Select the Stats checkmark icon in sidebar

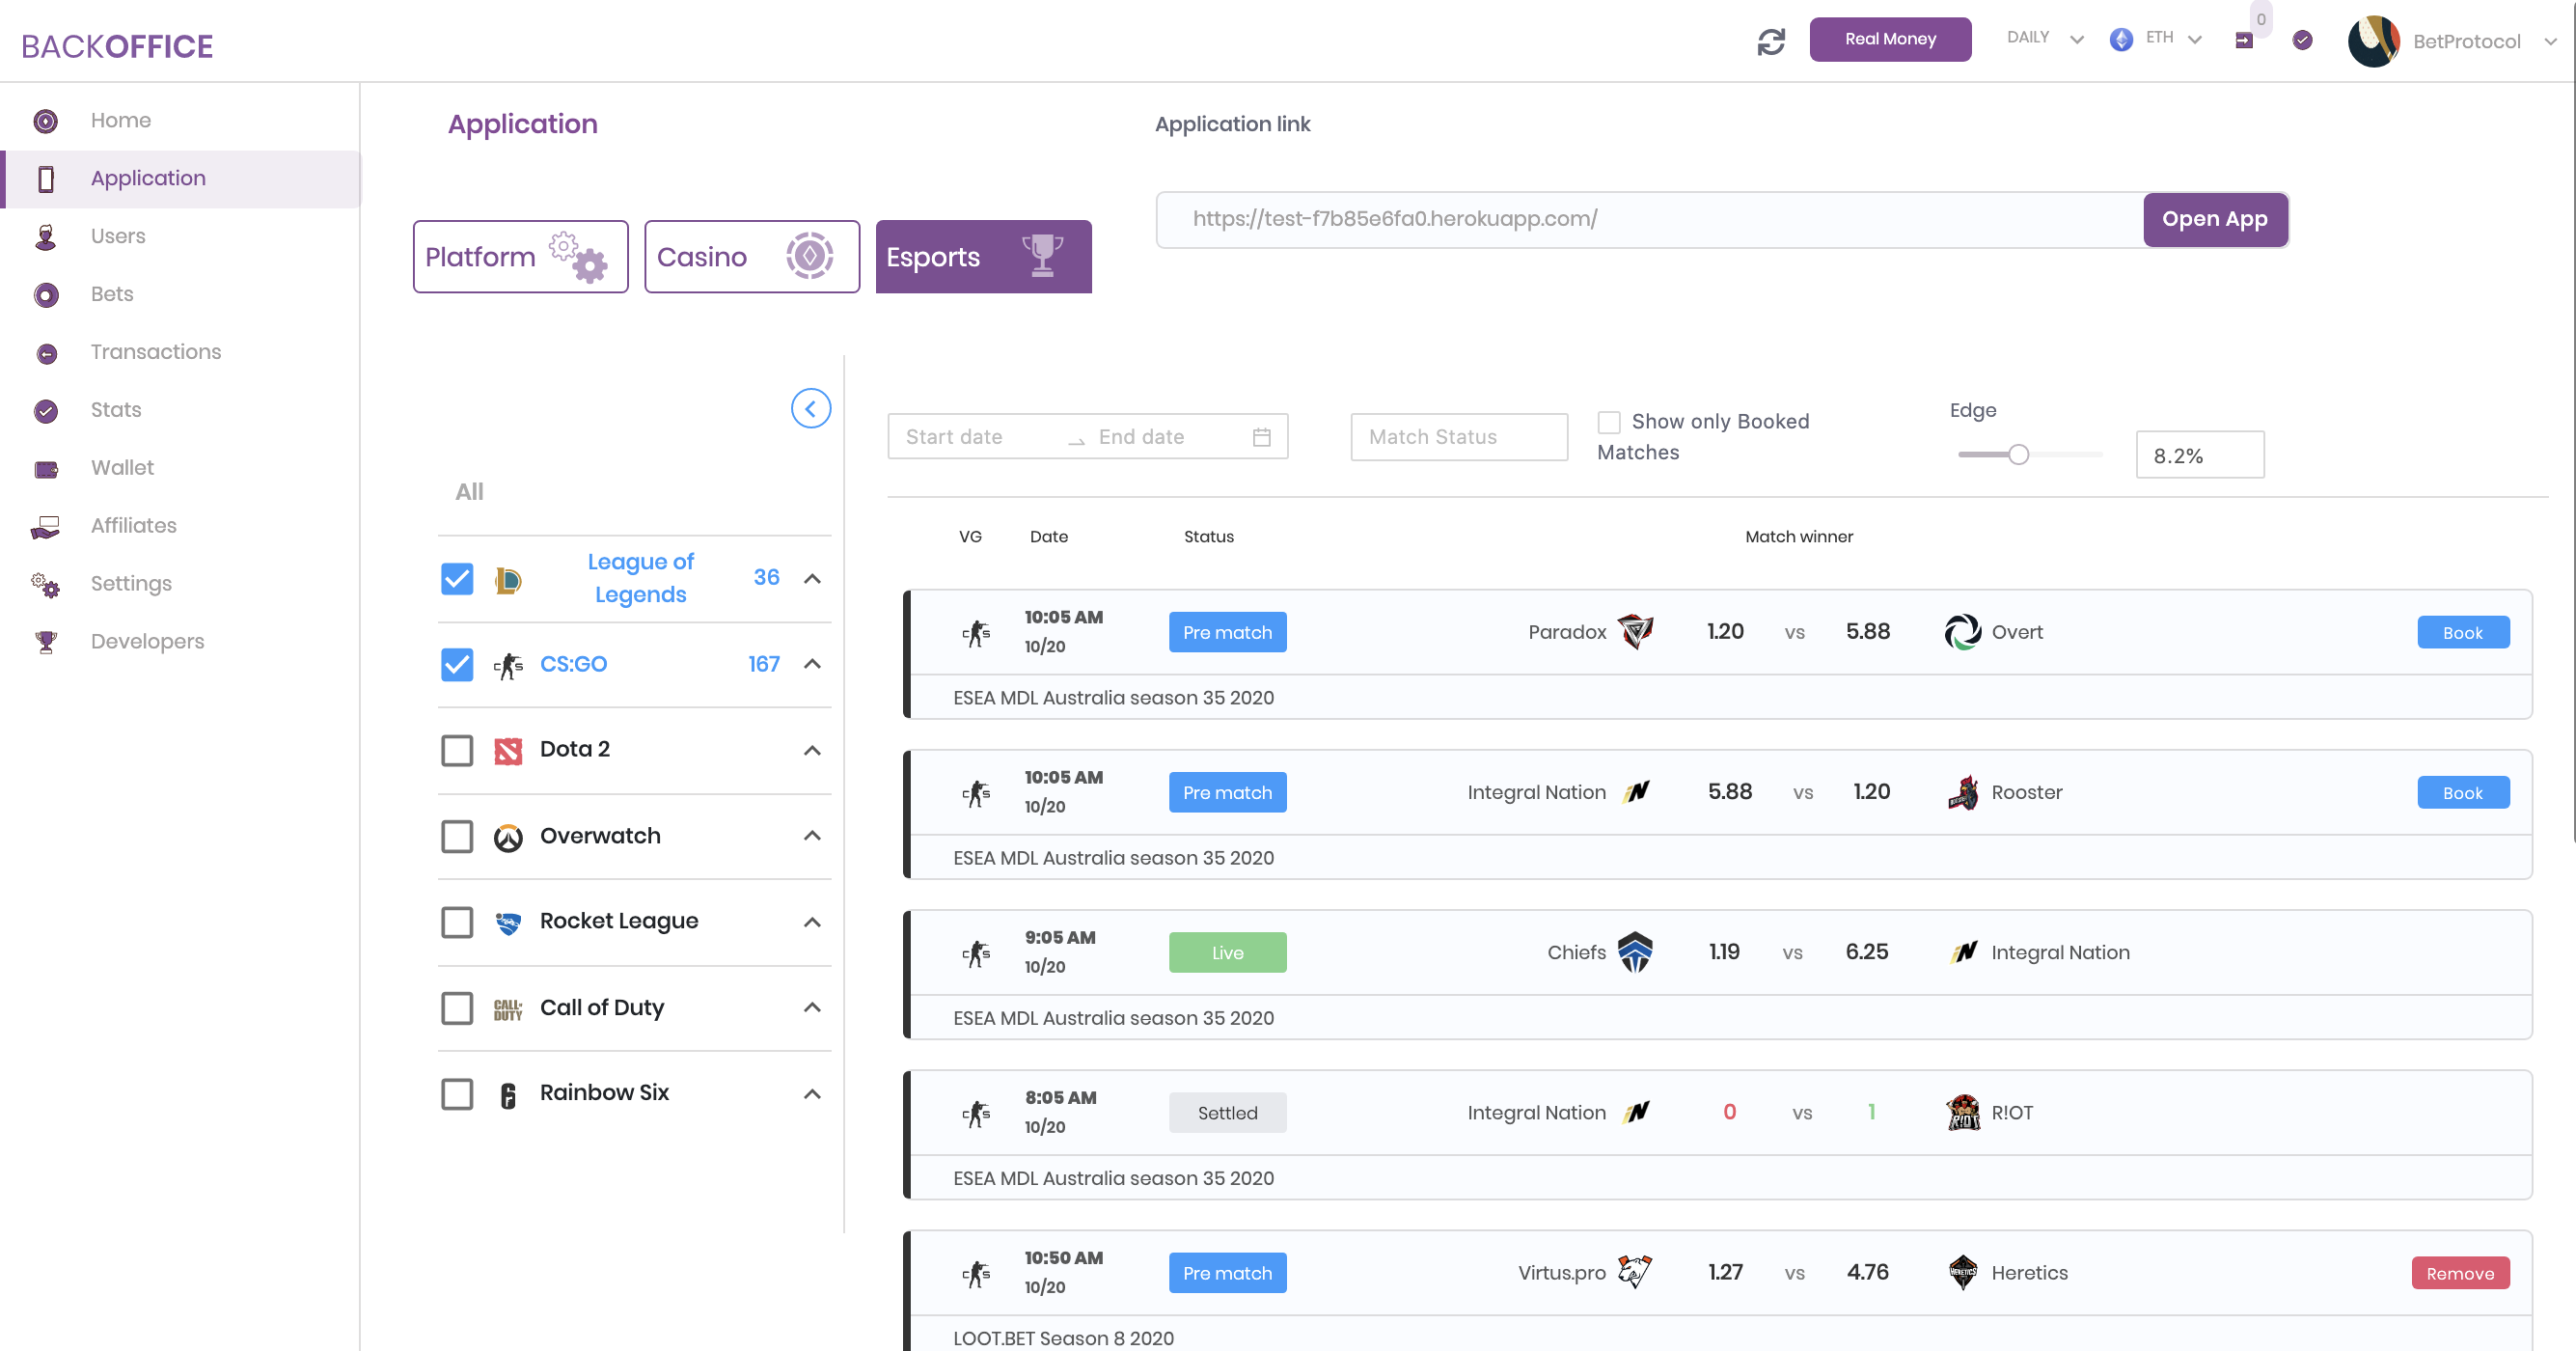46,410
